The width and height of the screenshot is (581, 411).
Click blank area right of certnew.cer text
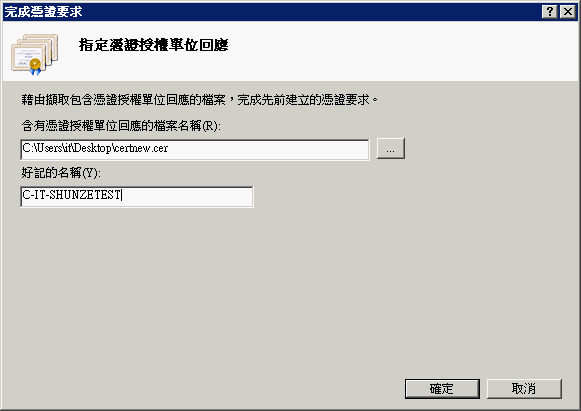(267, 150)
